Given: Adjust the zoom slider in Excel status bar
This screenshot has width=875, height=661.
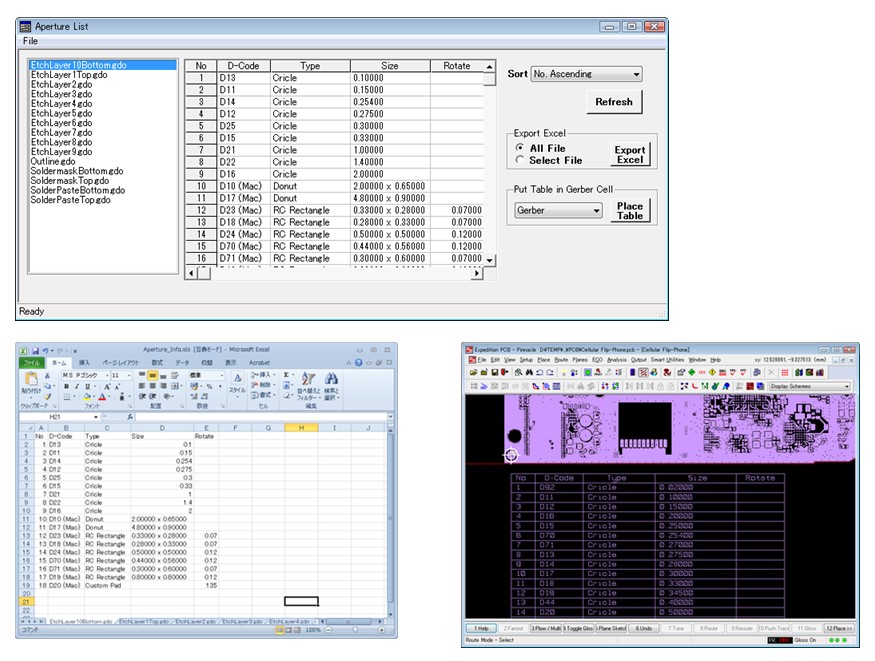Looking at the screenshot, I should [x=354, y=628].
